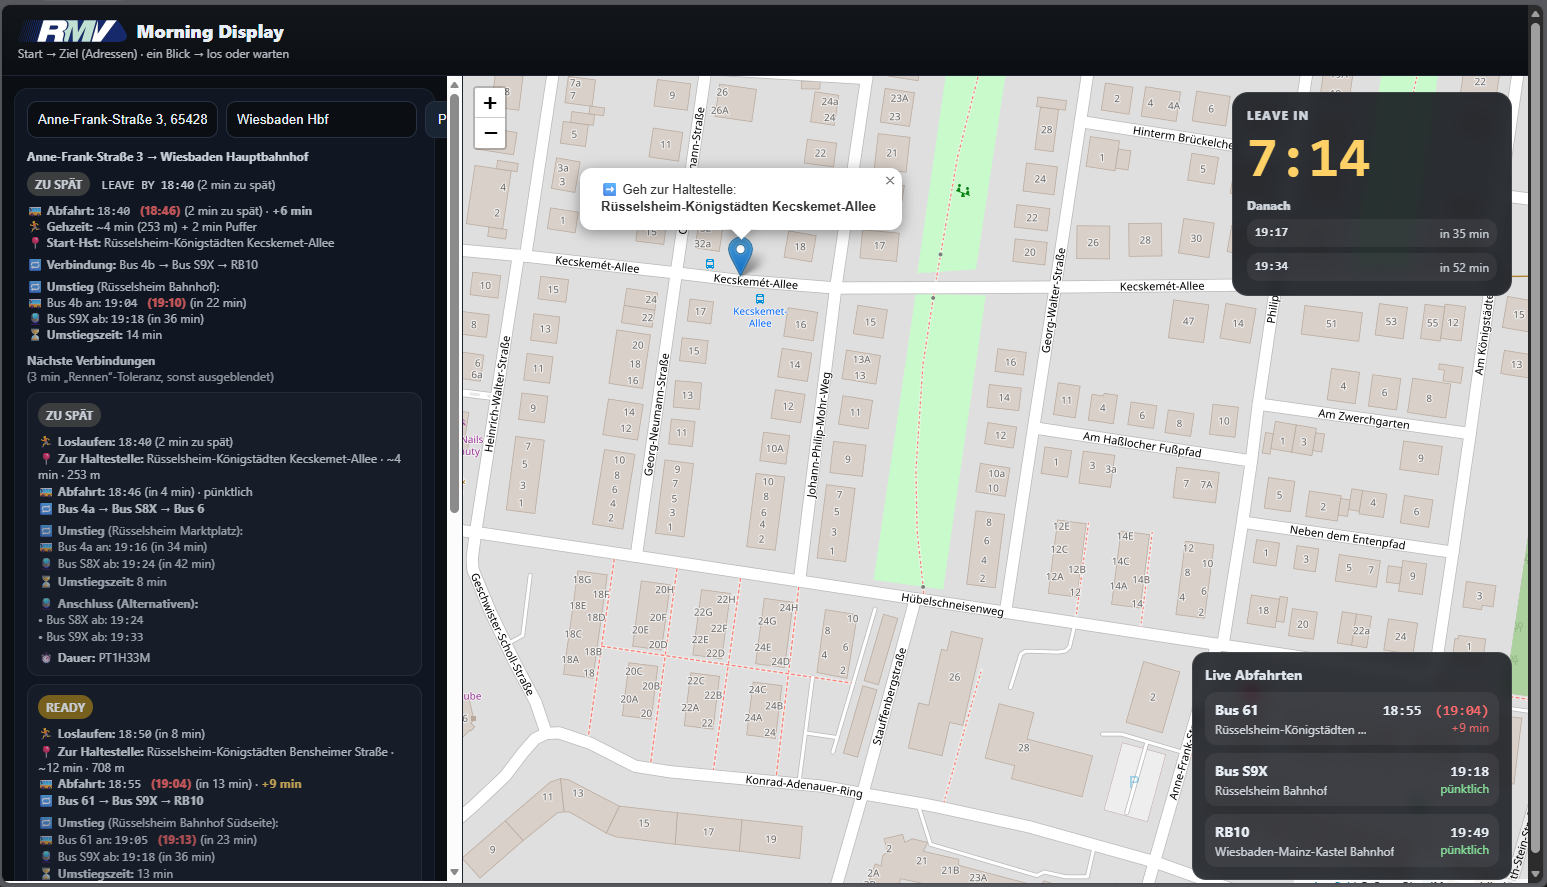Select the 19:17 next departure row
Viewport: 1547px width, 887px height.
[x=1371, y=233]
